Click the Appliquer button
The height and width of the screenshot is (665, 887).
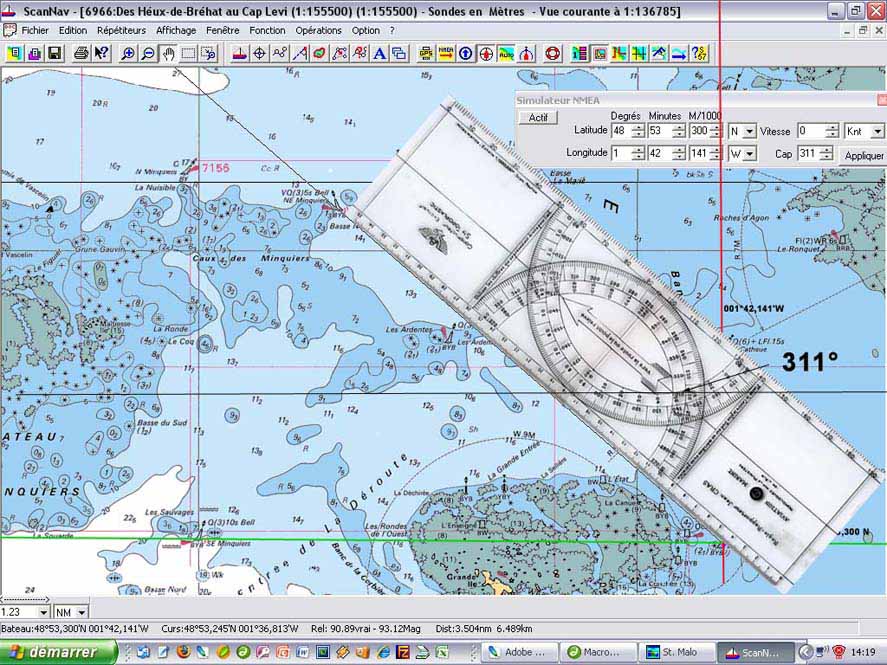tap(863, 156)
